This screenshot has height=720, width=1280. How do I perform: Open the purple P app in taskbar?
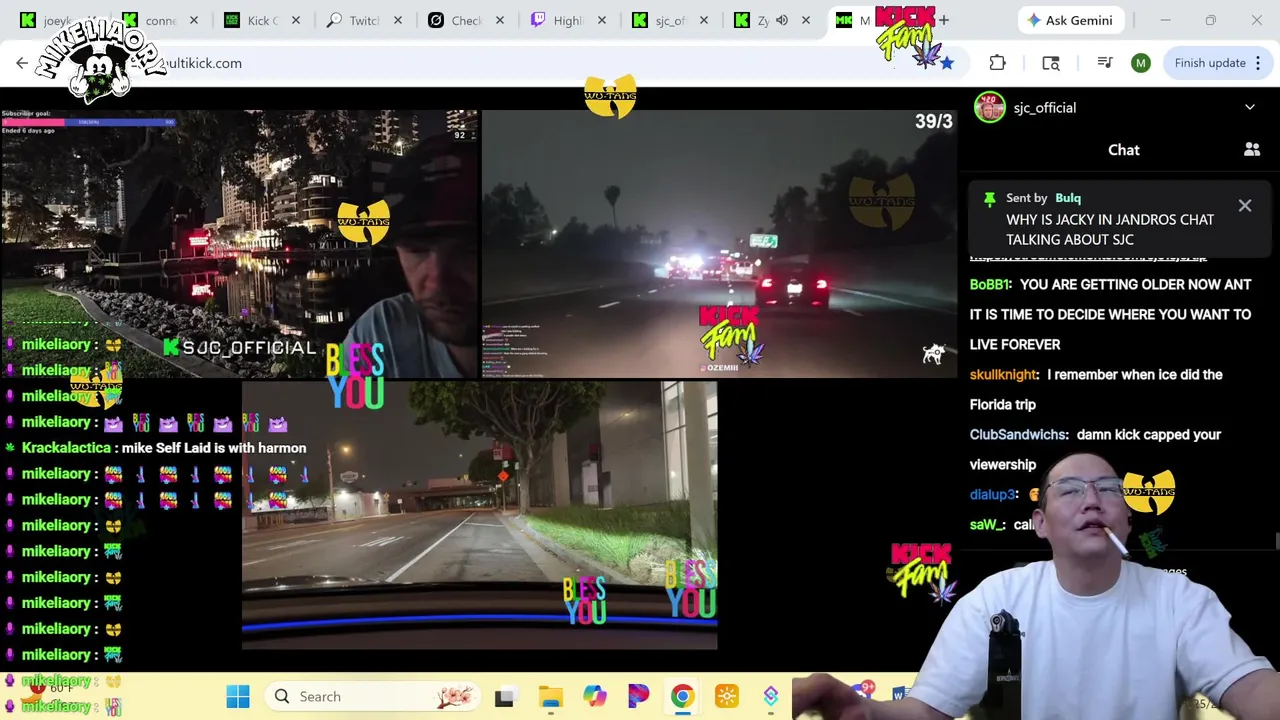(639, 697)
